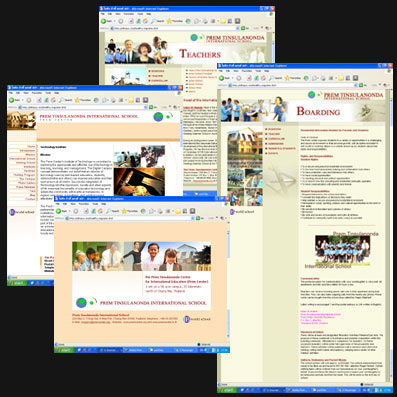Click the Back arrow in the Boarding window
This screenshot has height=397, width=397.
click(x=222, y=78)
